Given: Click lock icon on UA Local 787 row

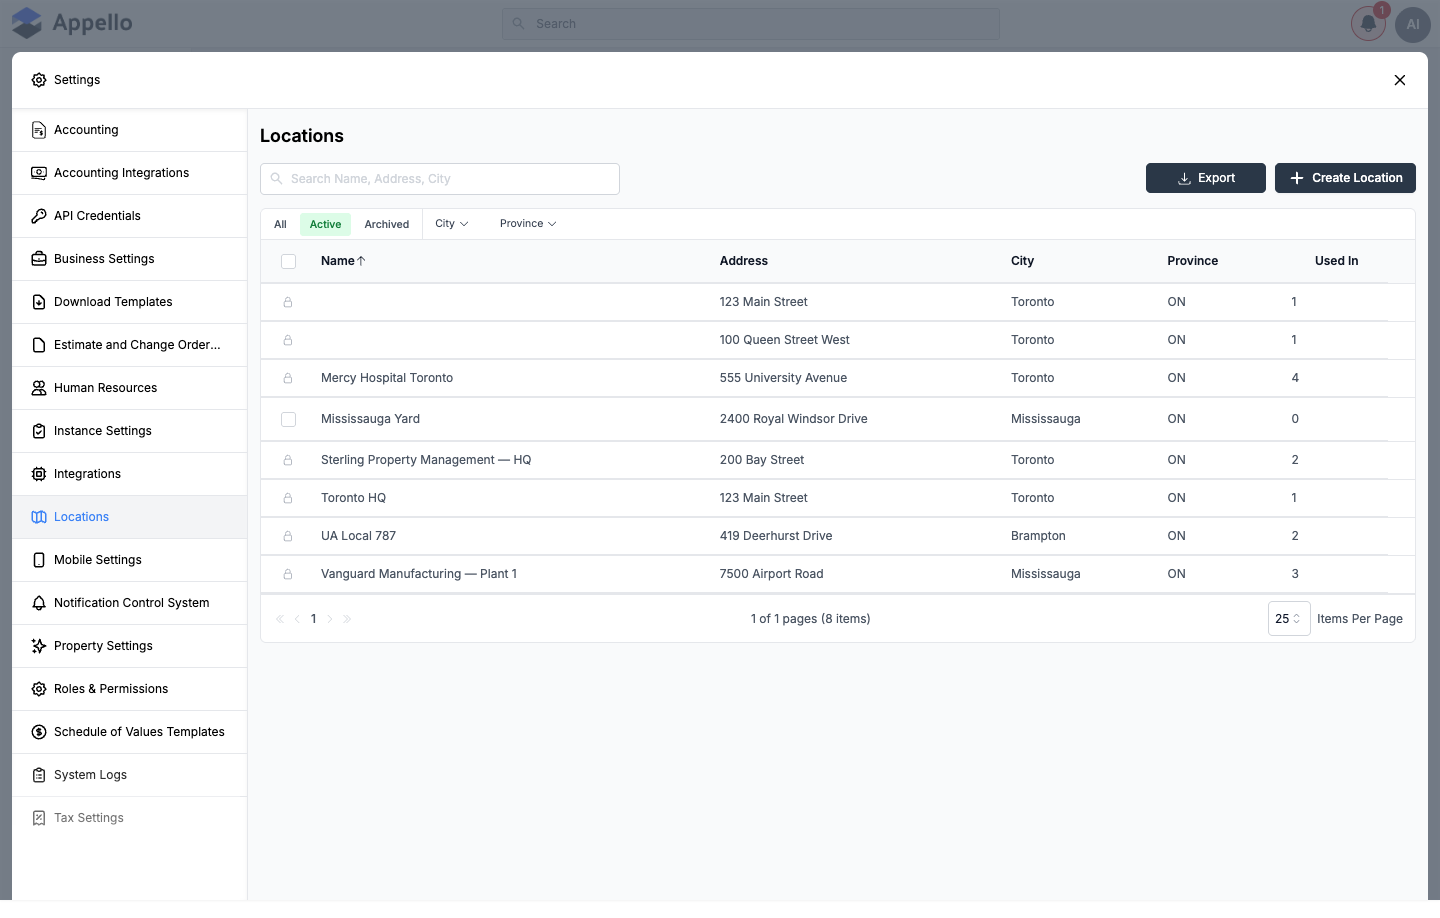Looking at the screenshot, I should point(288,536).
